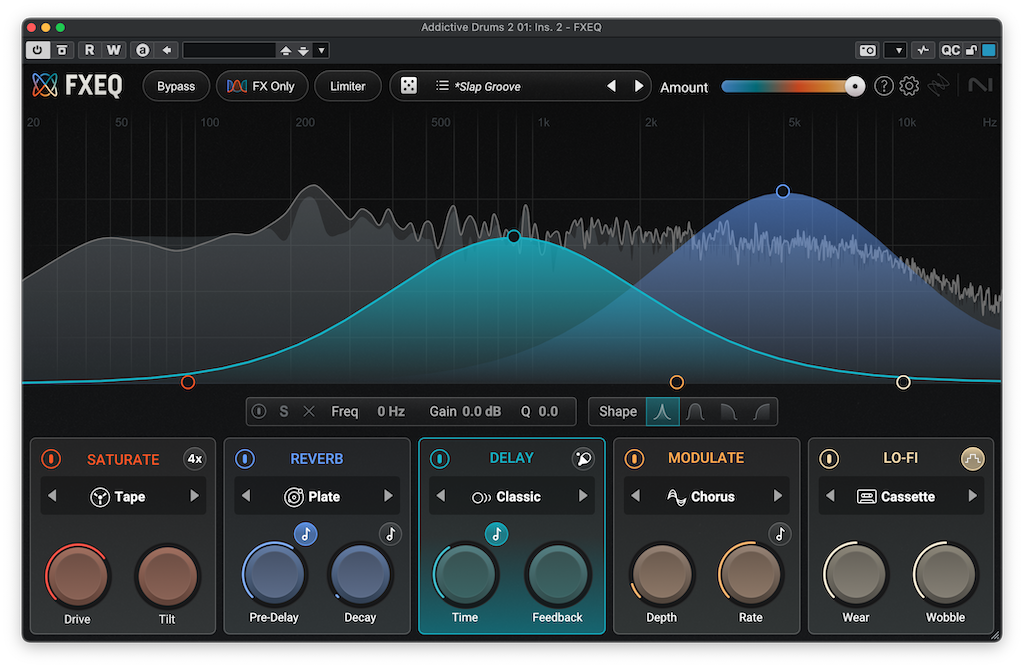The image size is (1024, 668).
Task: Select the low-cut filter shape
Action: click(x=761, y=411)
